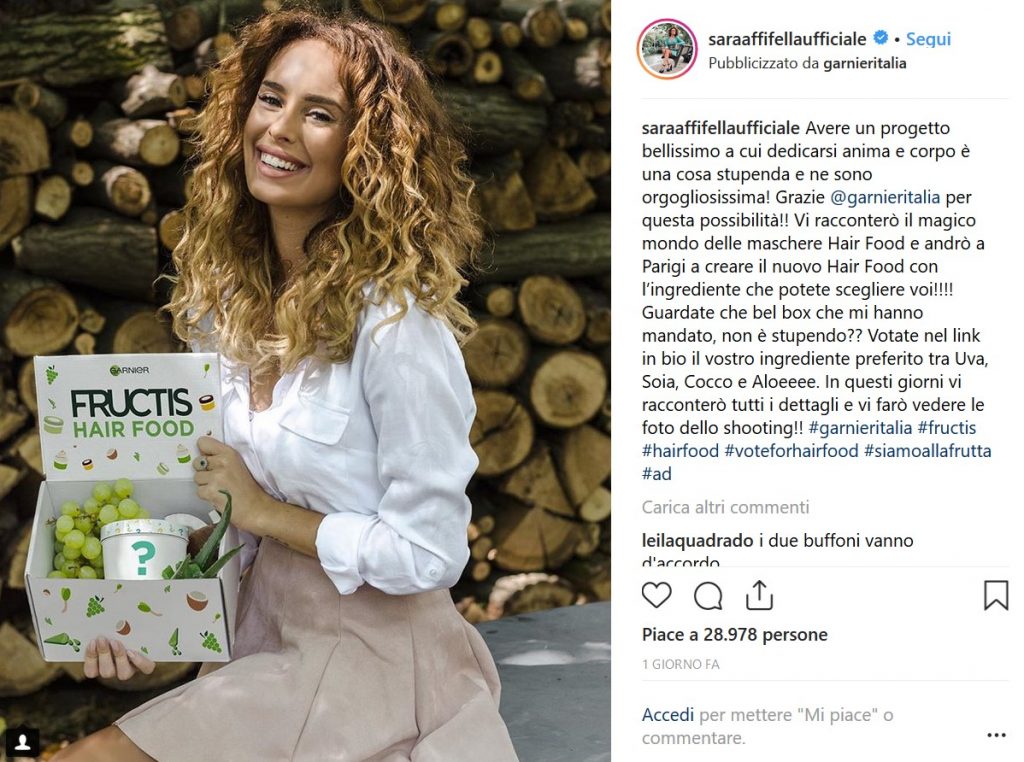Follow the account via Segui
Image resolution: width=1024 pixels, height=762 pixels.
click(928, 39)
